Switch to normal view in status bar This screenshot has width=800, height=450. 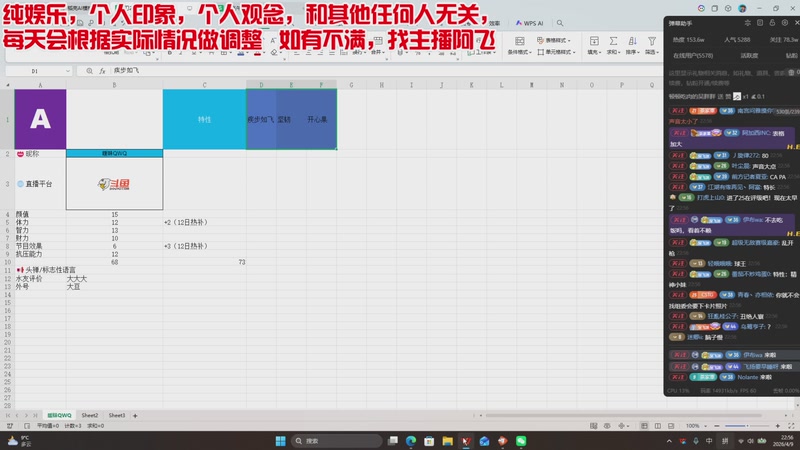[644, 426]
